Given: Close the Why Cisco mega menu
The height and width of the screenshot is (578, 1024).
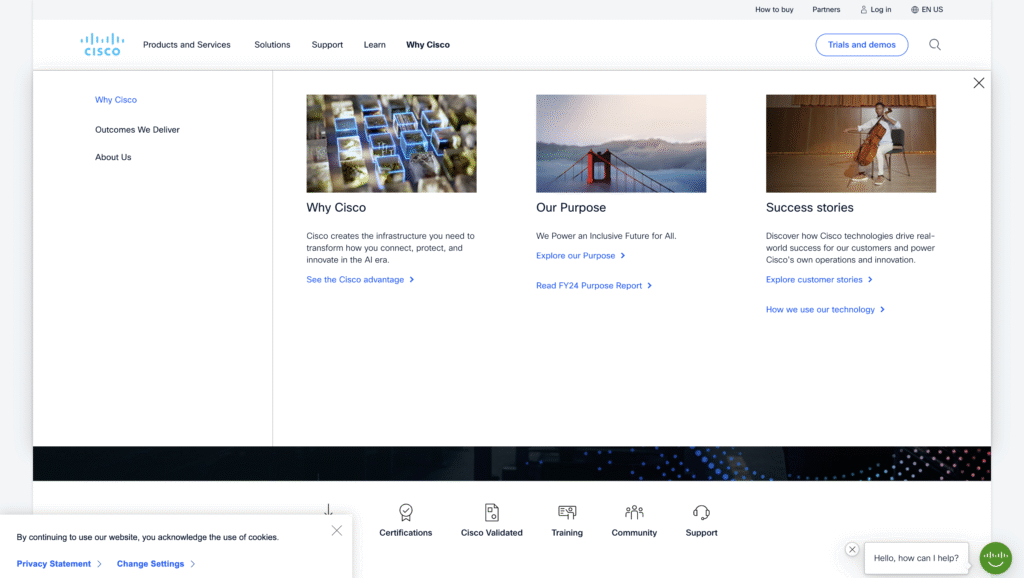Looking at the screenshot, I should click(x=978, y=83).
